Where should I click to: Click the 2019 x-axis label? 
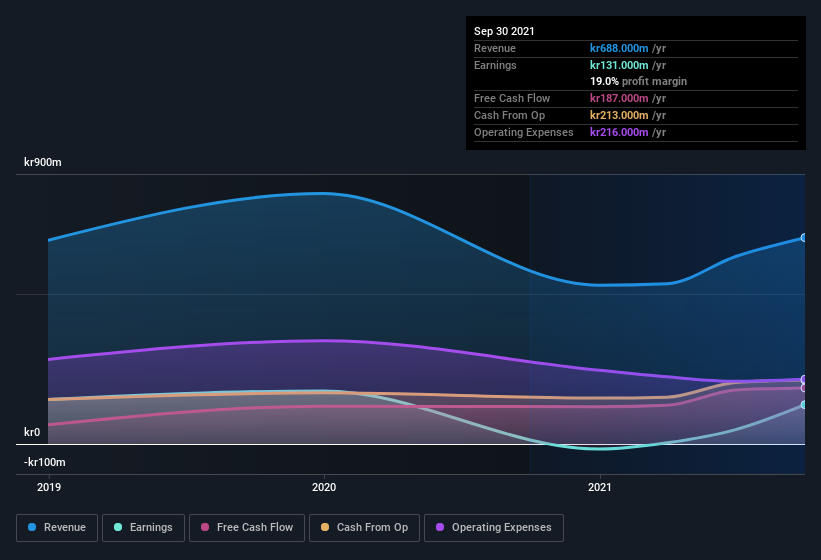(x=49, y=487)
